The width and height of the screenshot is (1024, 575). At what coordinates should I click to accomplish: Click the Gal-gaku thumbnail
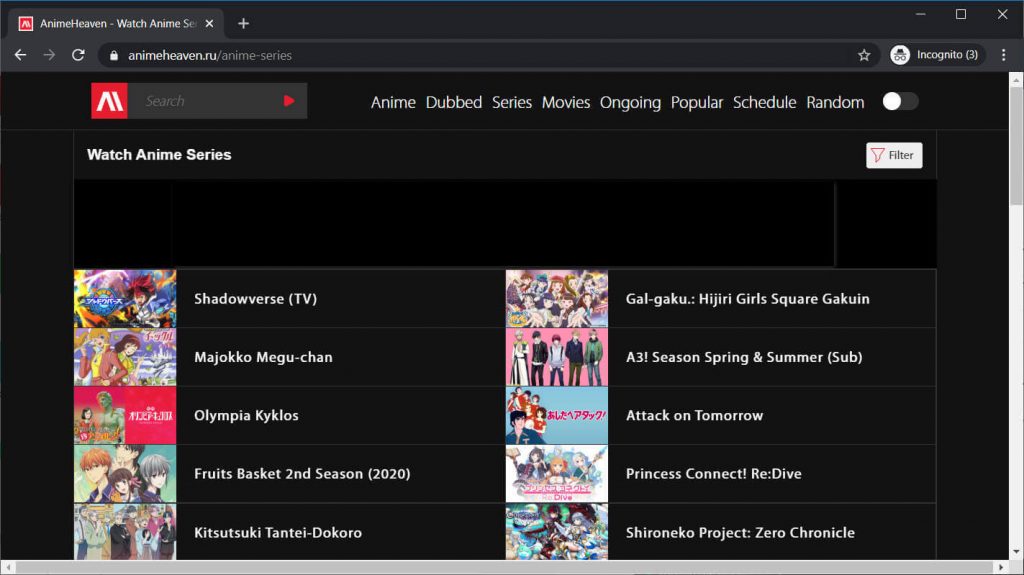[556, 299]
